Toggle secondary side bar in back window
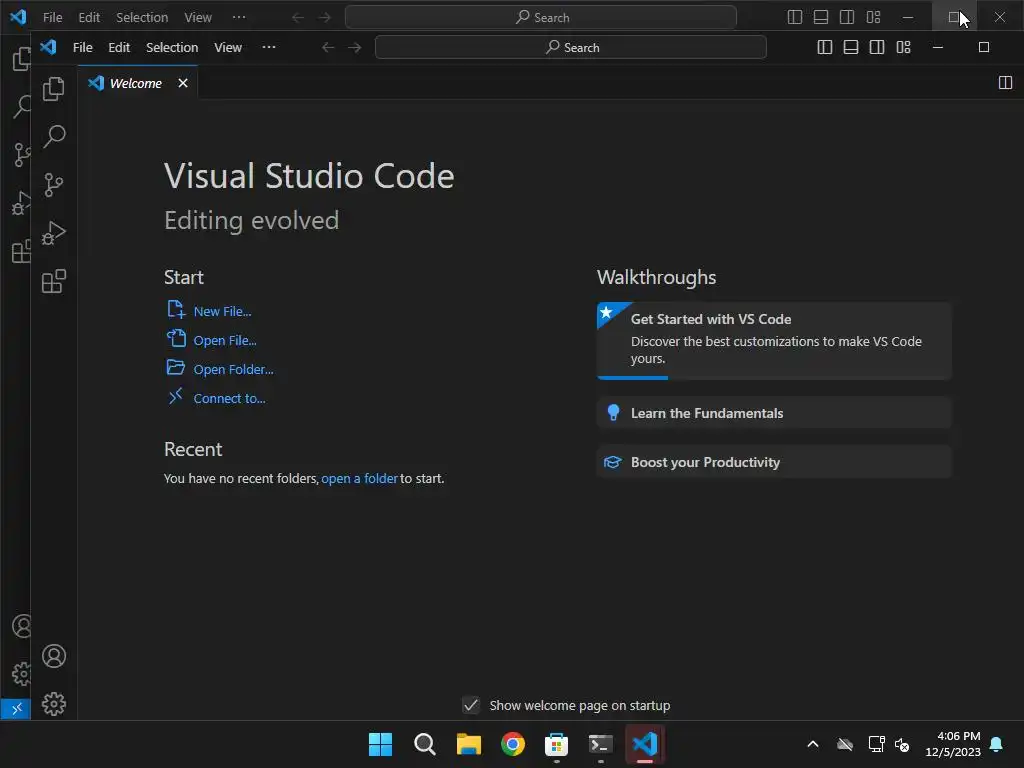 click(x=847, y=17)
